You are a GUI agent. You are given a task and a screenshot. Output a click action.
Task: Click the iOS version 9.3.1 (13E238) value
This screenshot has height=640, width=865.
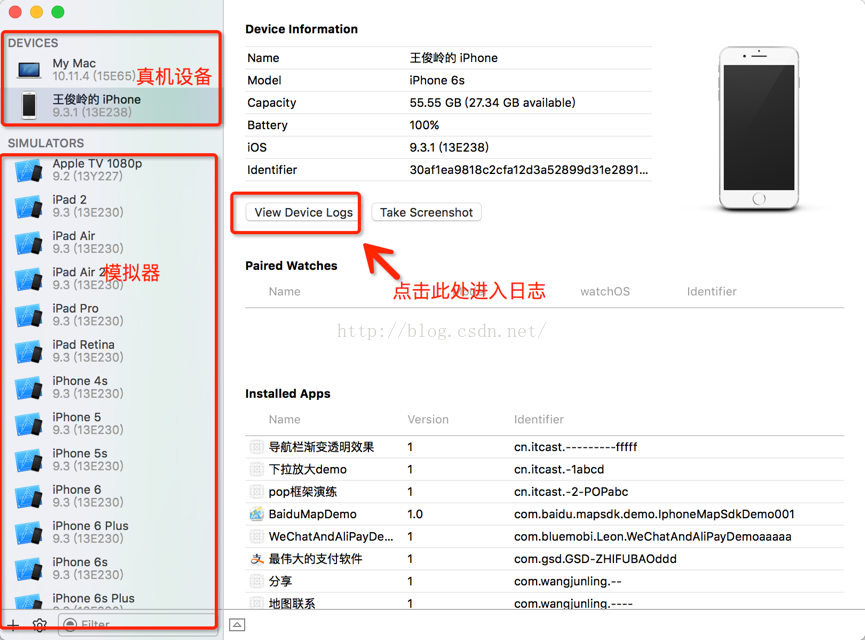tap(449, 147)
